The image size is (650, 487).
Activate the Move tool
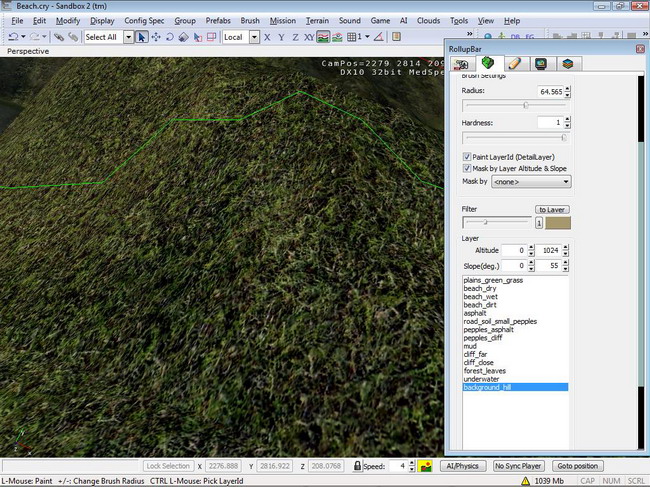point(156,37)
